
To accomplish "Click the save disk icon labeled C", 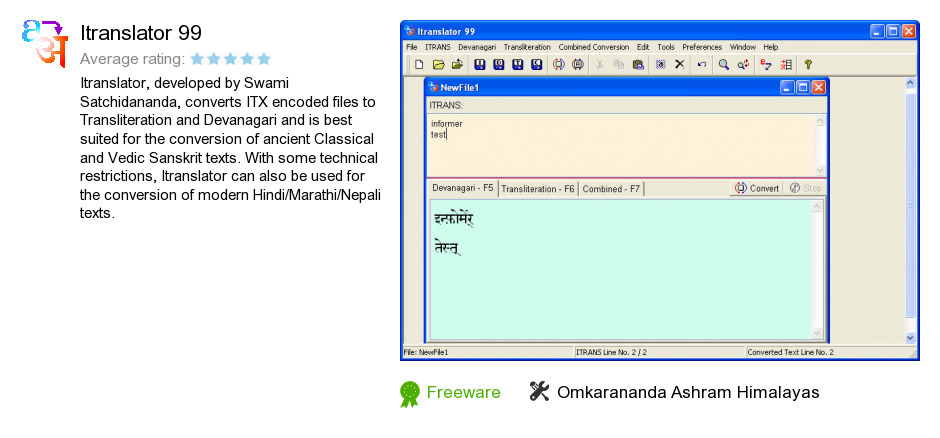I will tap(537, 64).
